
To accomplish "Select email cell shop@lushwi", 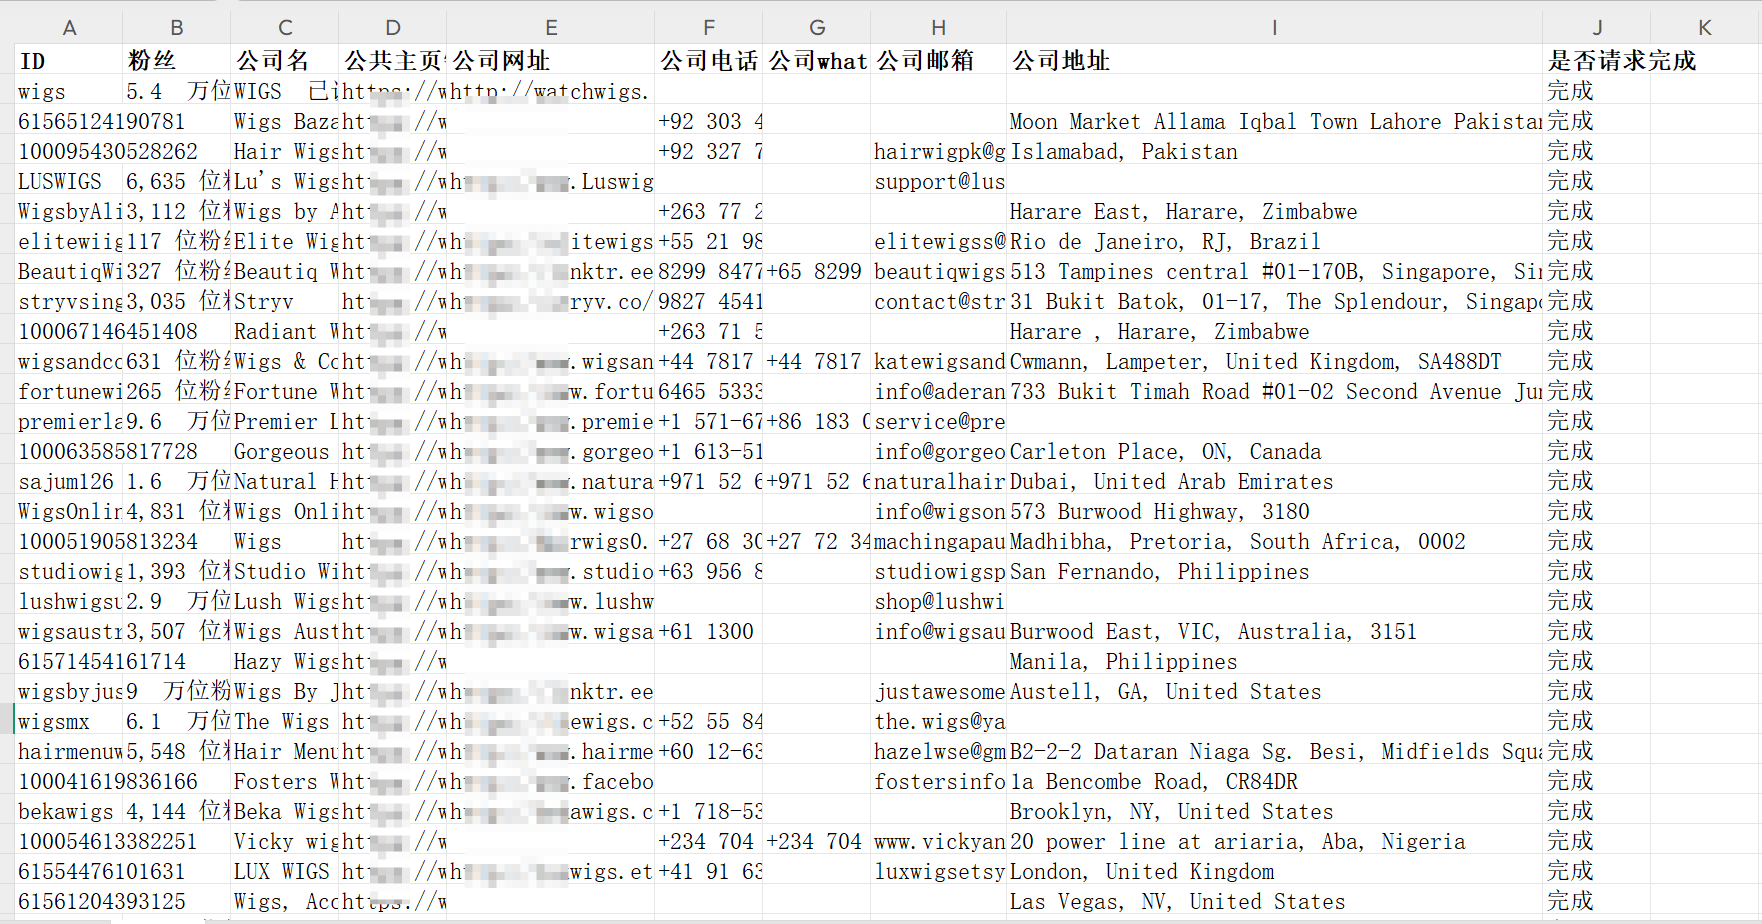I will pos(939,602).
